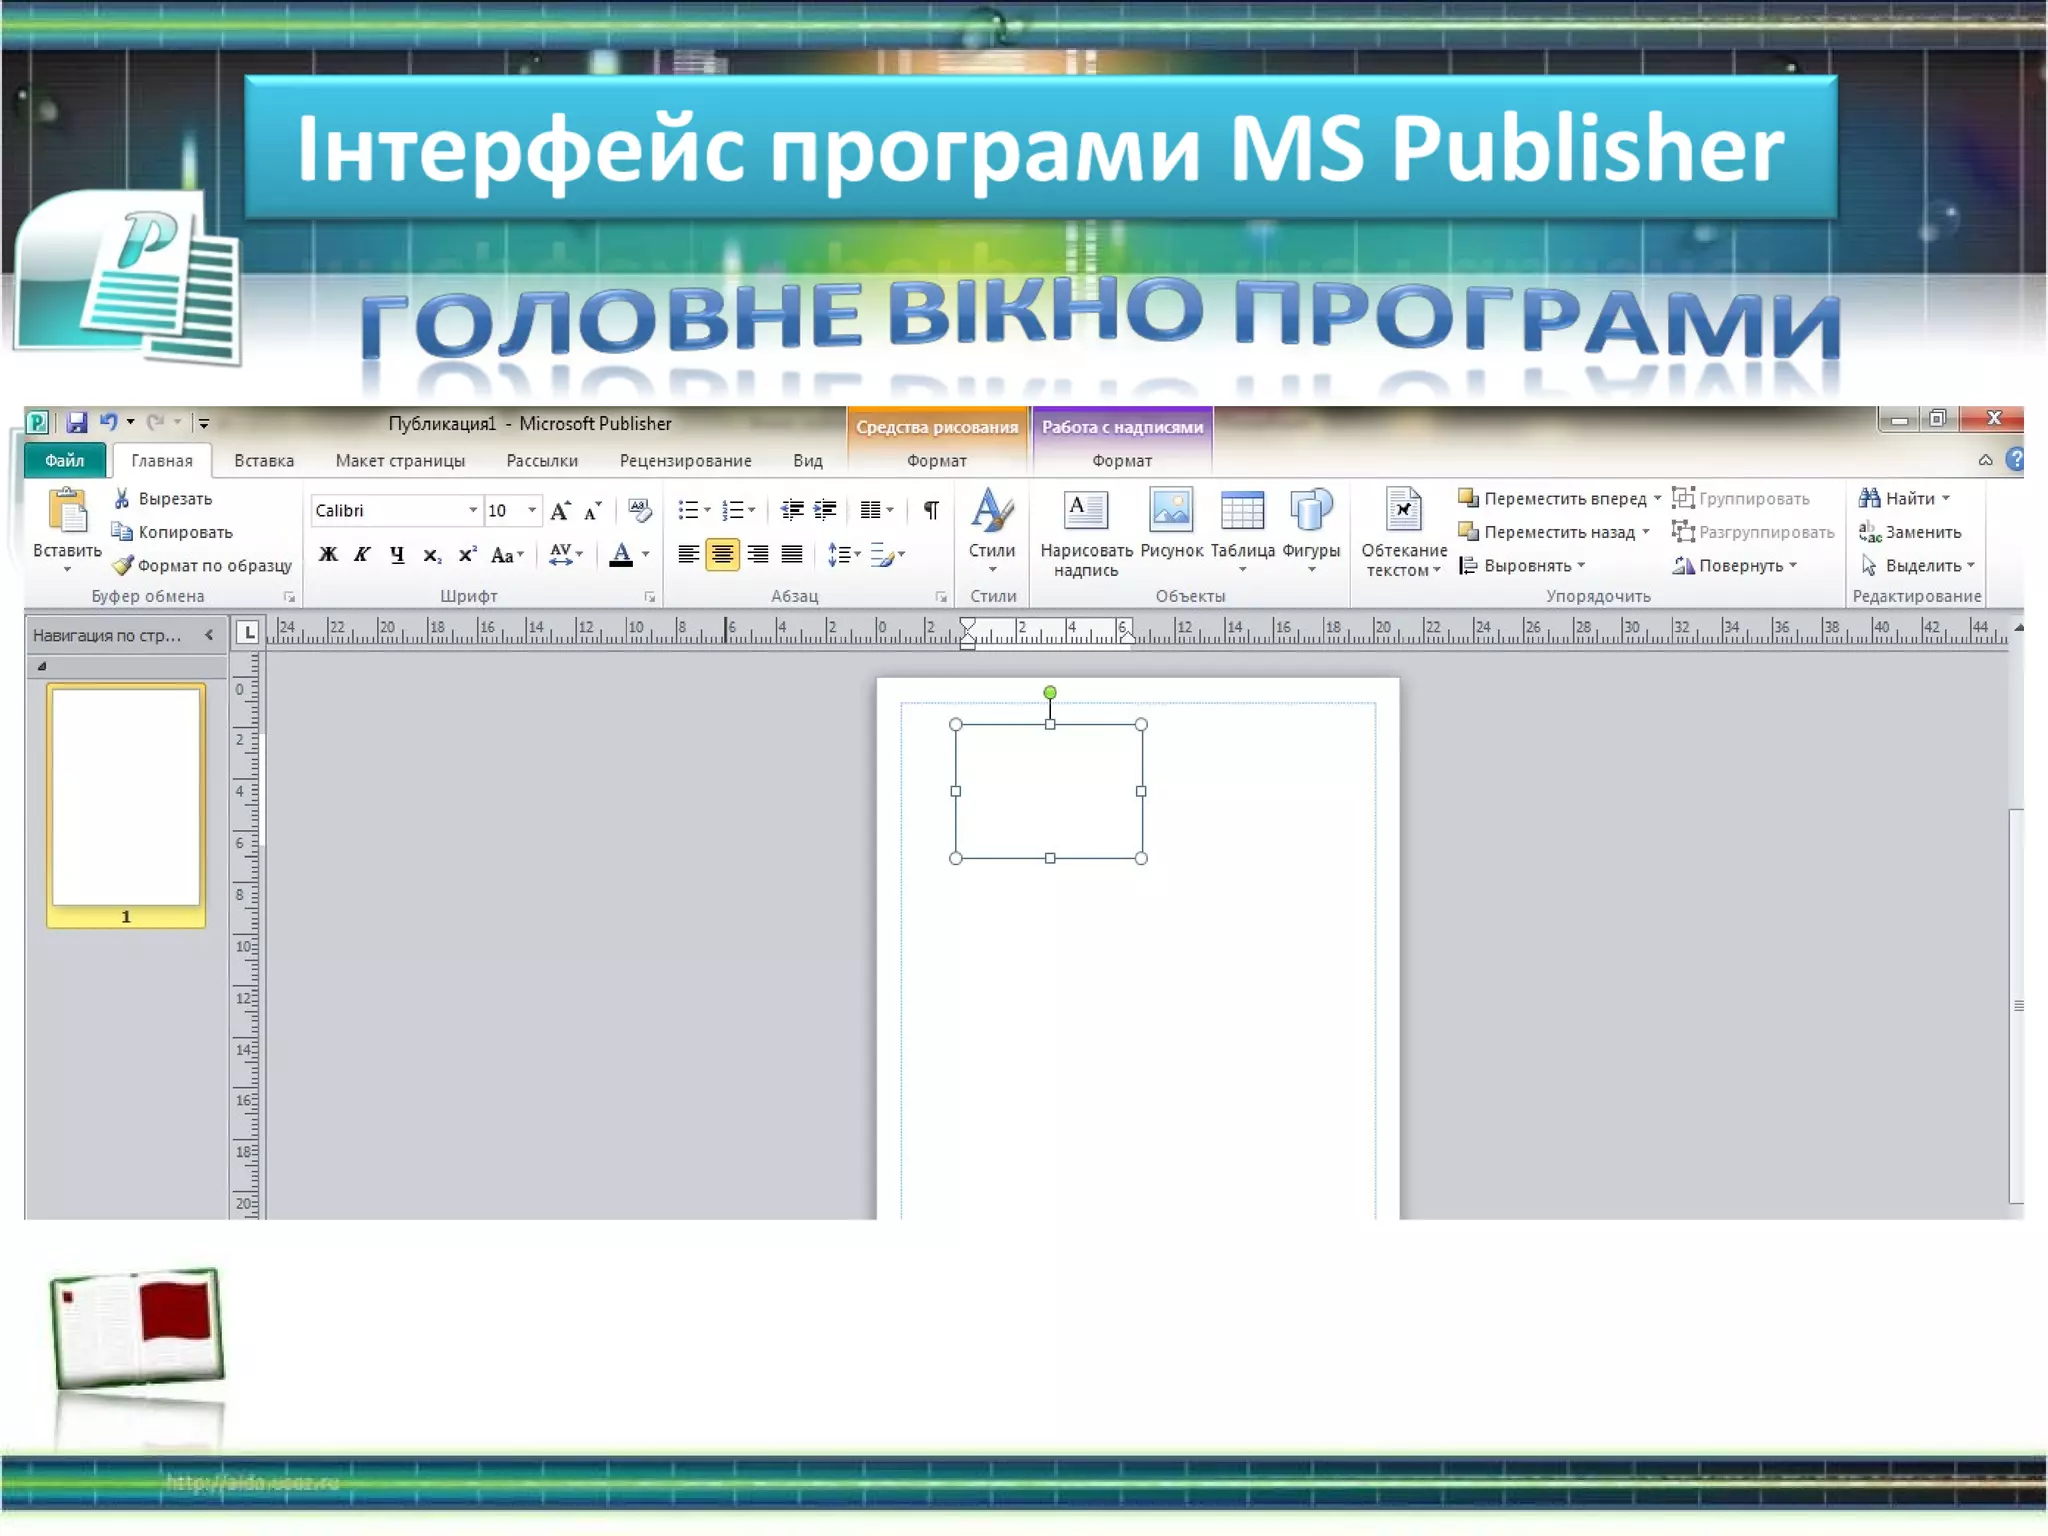This screenshot has width=2048, height=1536.
Task: Toggle Bold (Ж) formatting
Action: point(328,555)
